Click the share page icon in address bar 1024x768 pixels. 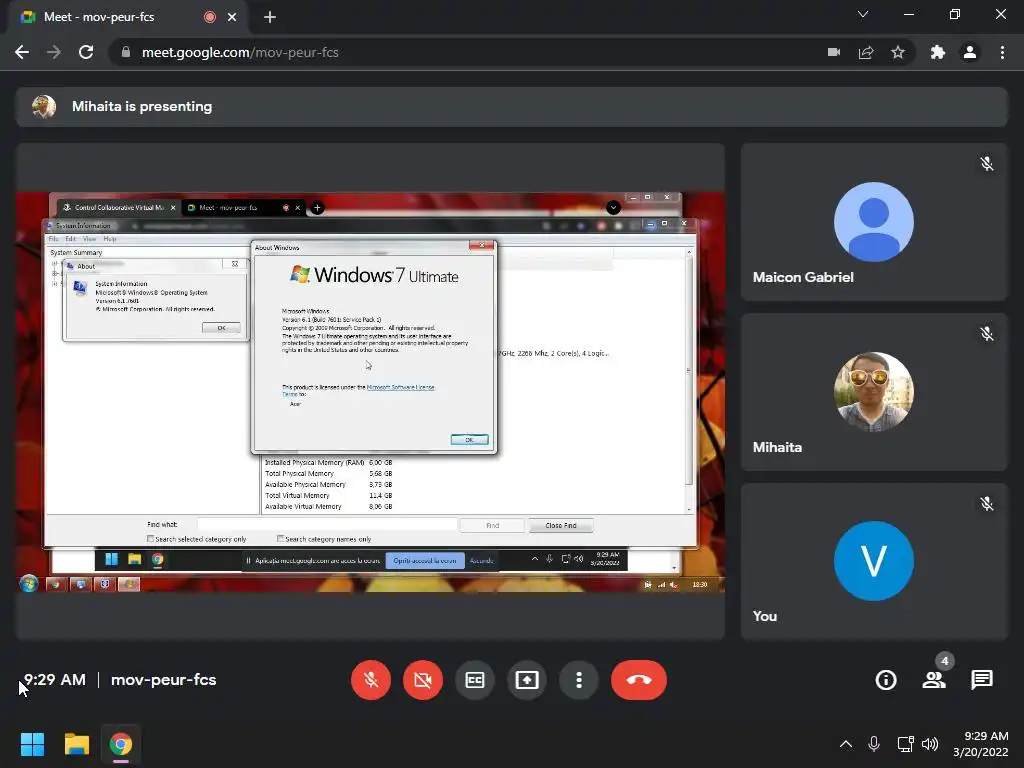tap(866, 52)
